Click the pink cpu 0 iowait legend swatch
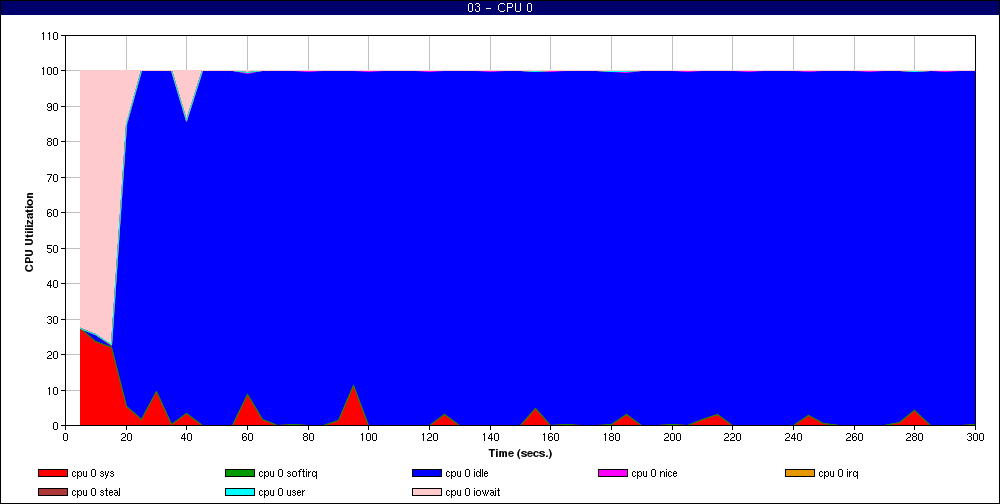 point(427,492)
